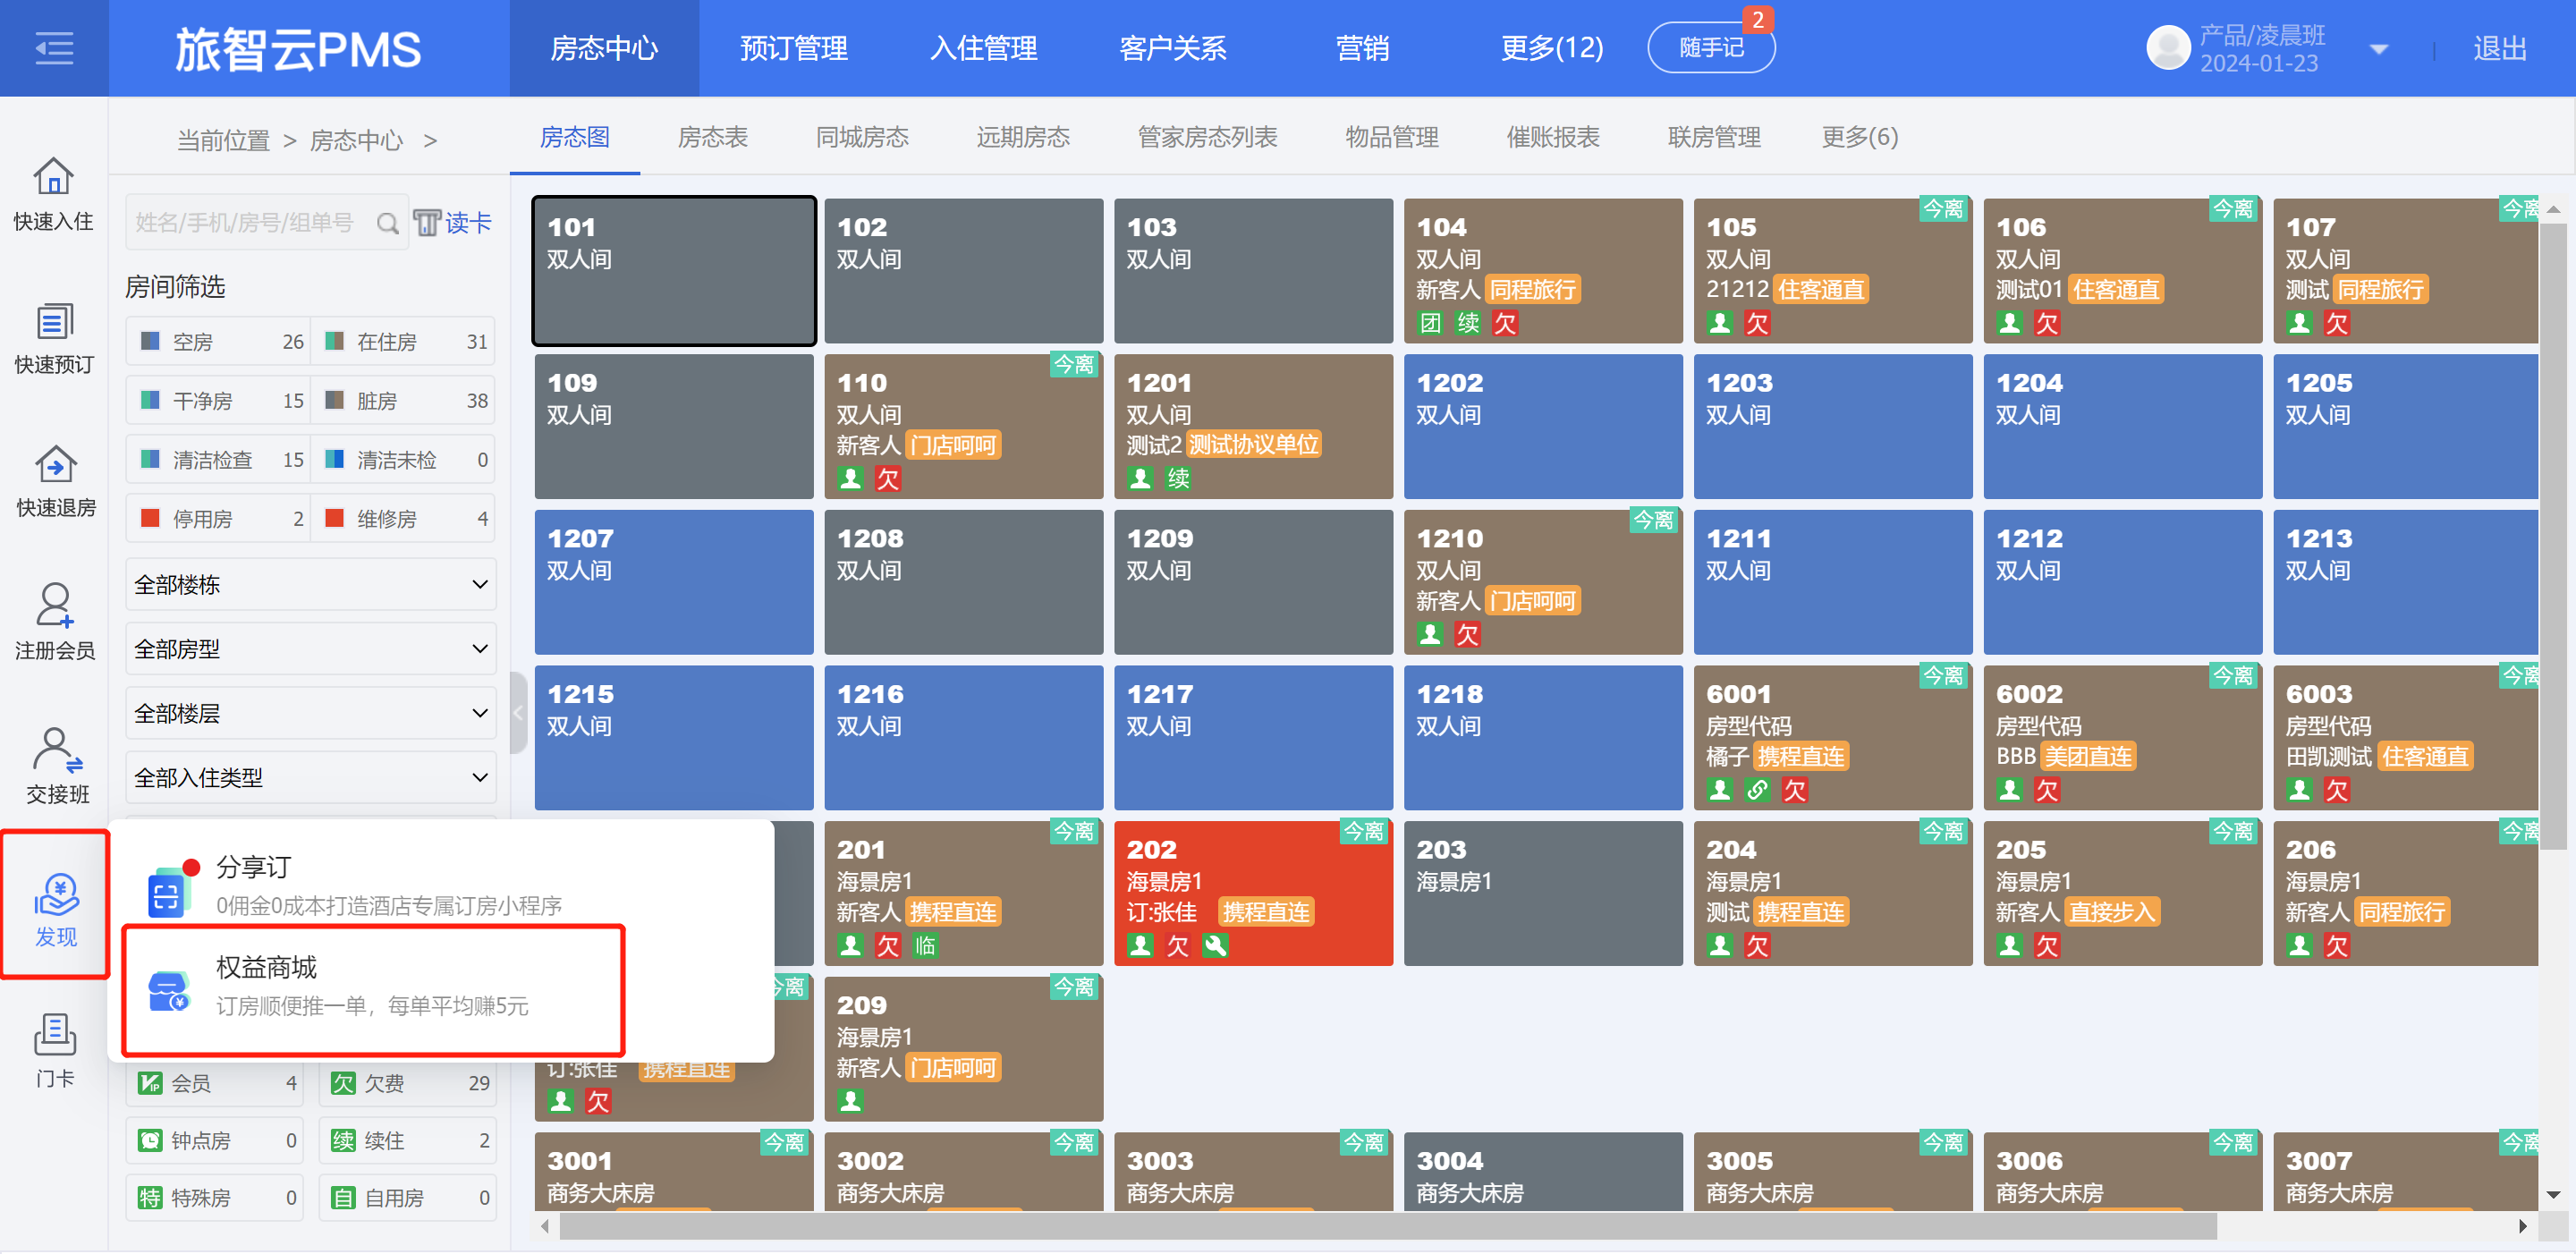Select the room 101 card
Screen dimensions: 2576x1254
(x=674, y=271)
